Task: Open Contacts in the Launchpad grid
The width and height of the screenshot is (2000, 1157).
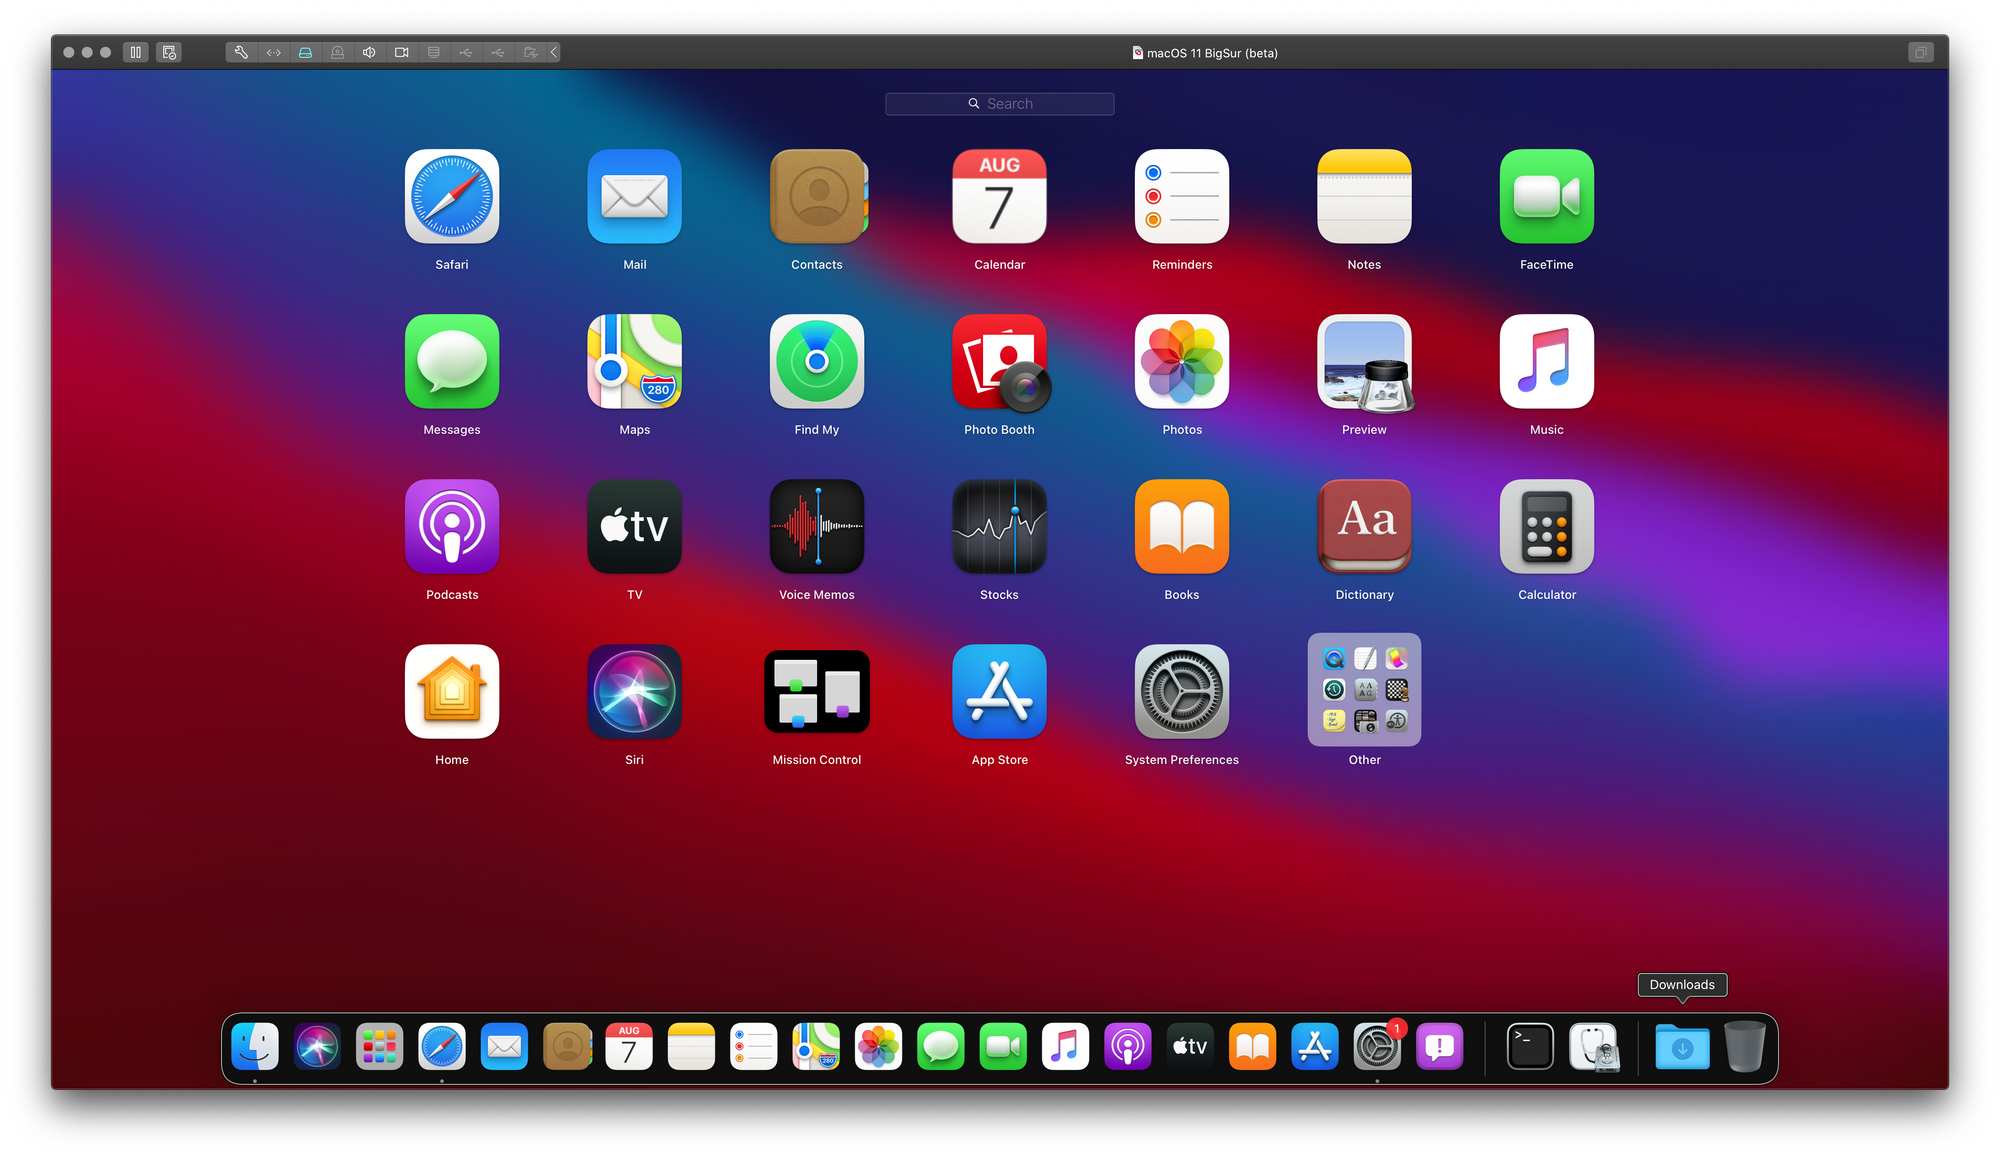Action: pyautogui.click(x=817, y=197)
